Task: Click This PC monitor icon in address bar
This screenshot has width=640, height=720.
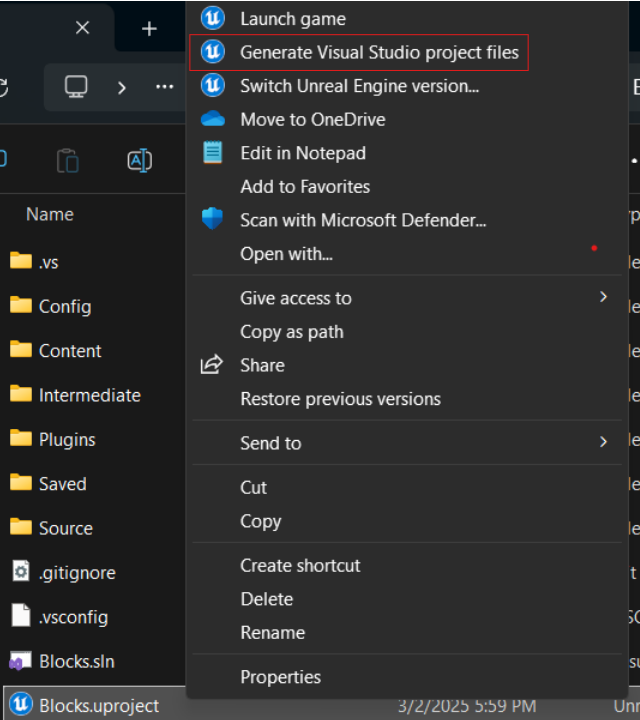Action: 76,86
